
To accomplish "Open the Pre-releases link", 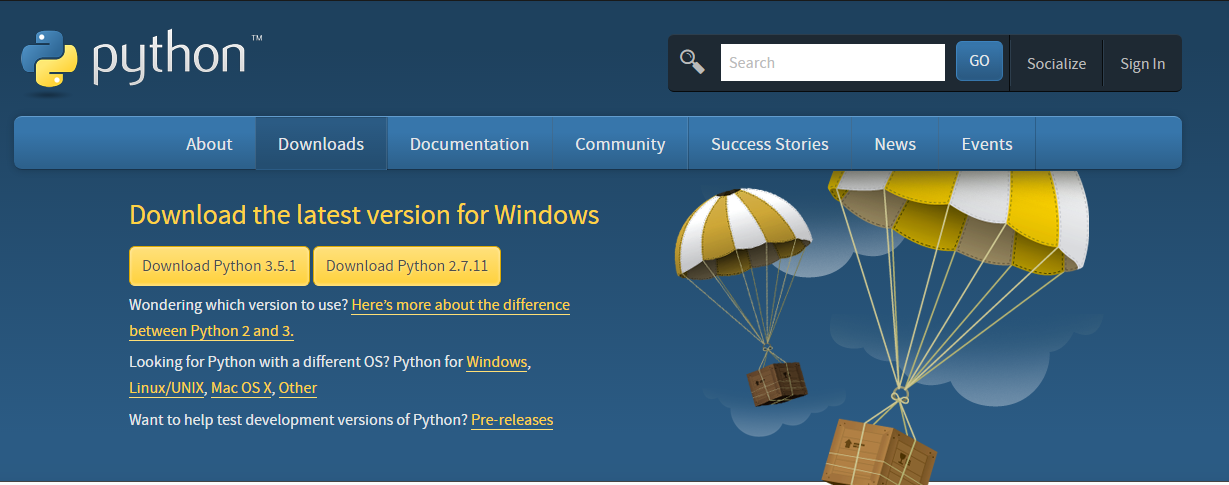I will (512, 420).
